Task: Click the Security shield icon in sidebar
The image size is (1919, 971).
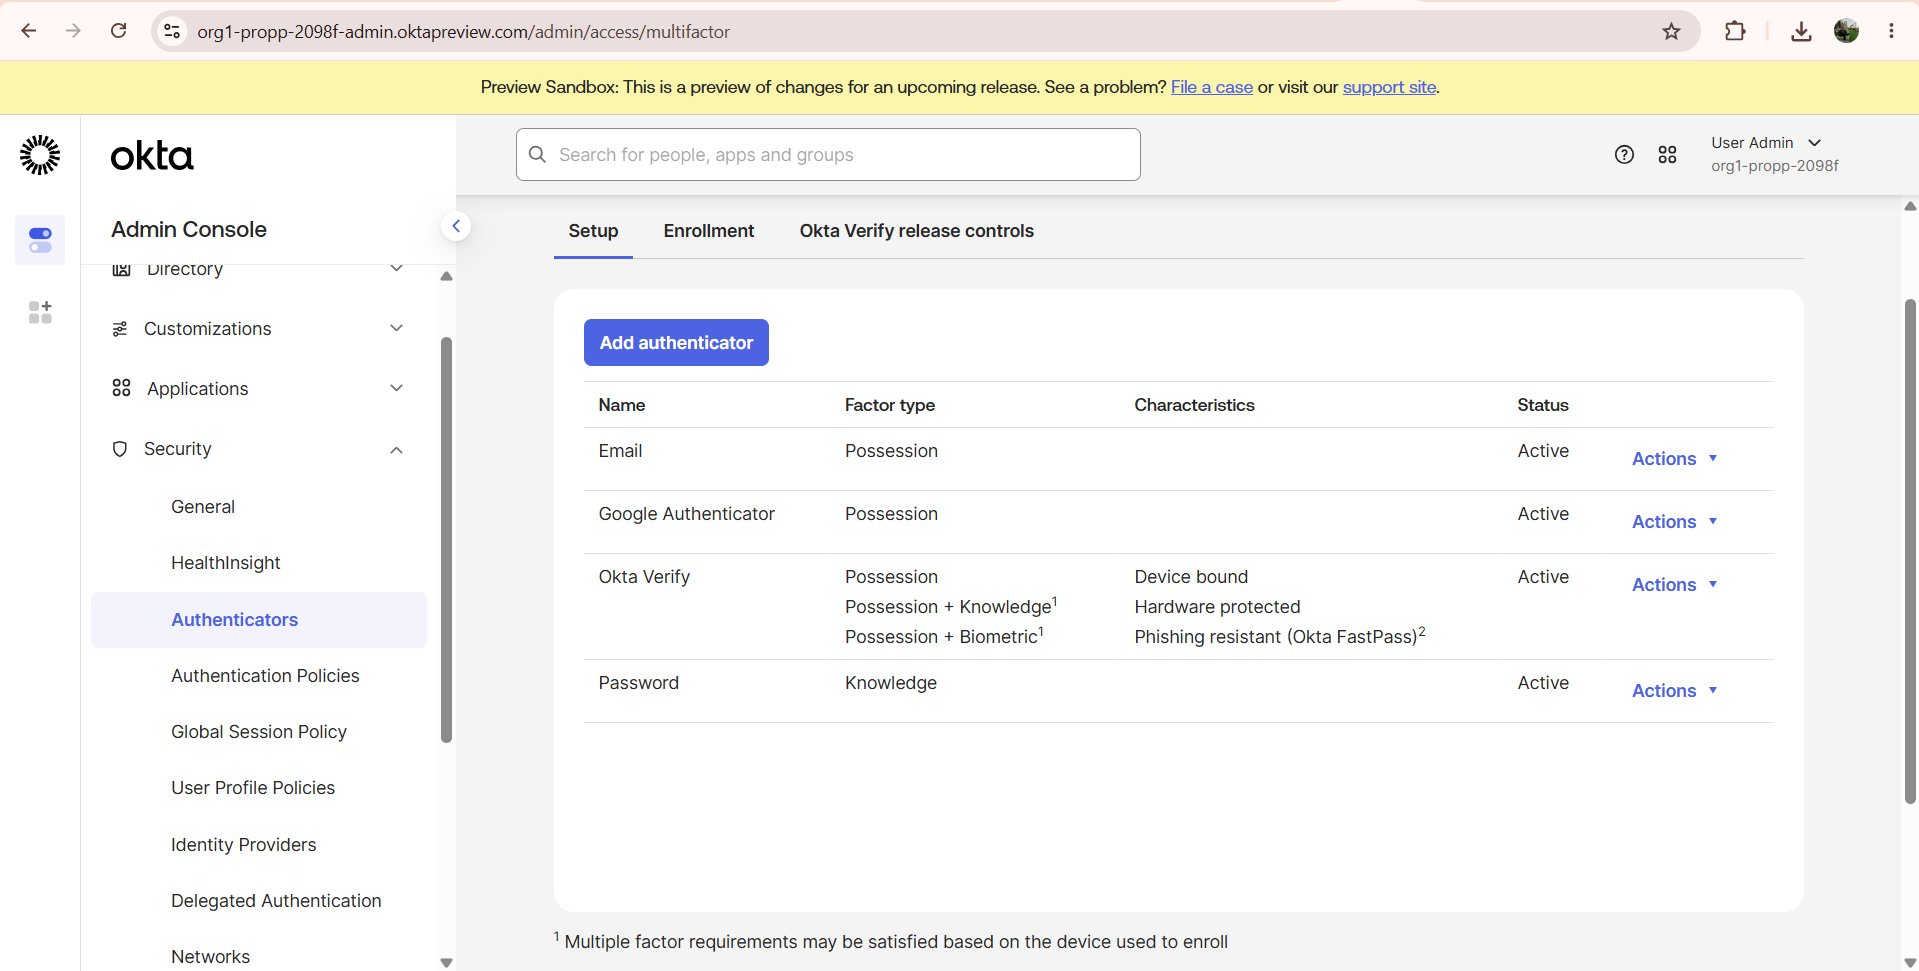Action: 120,449
